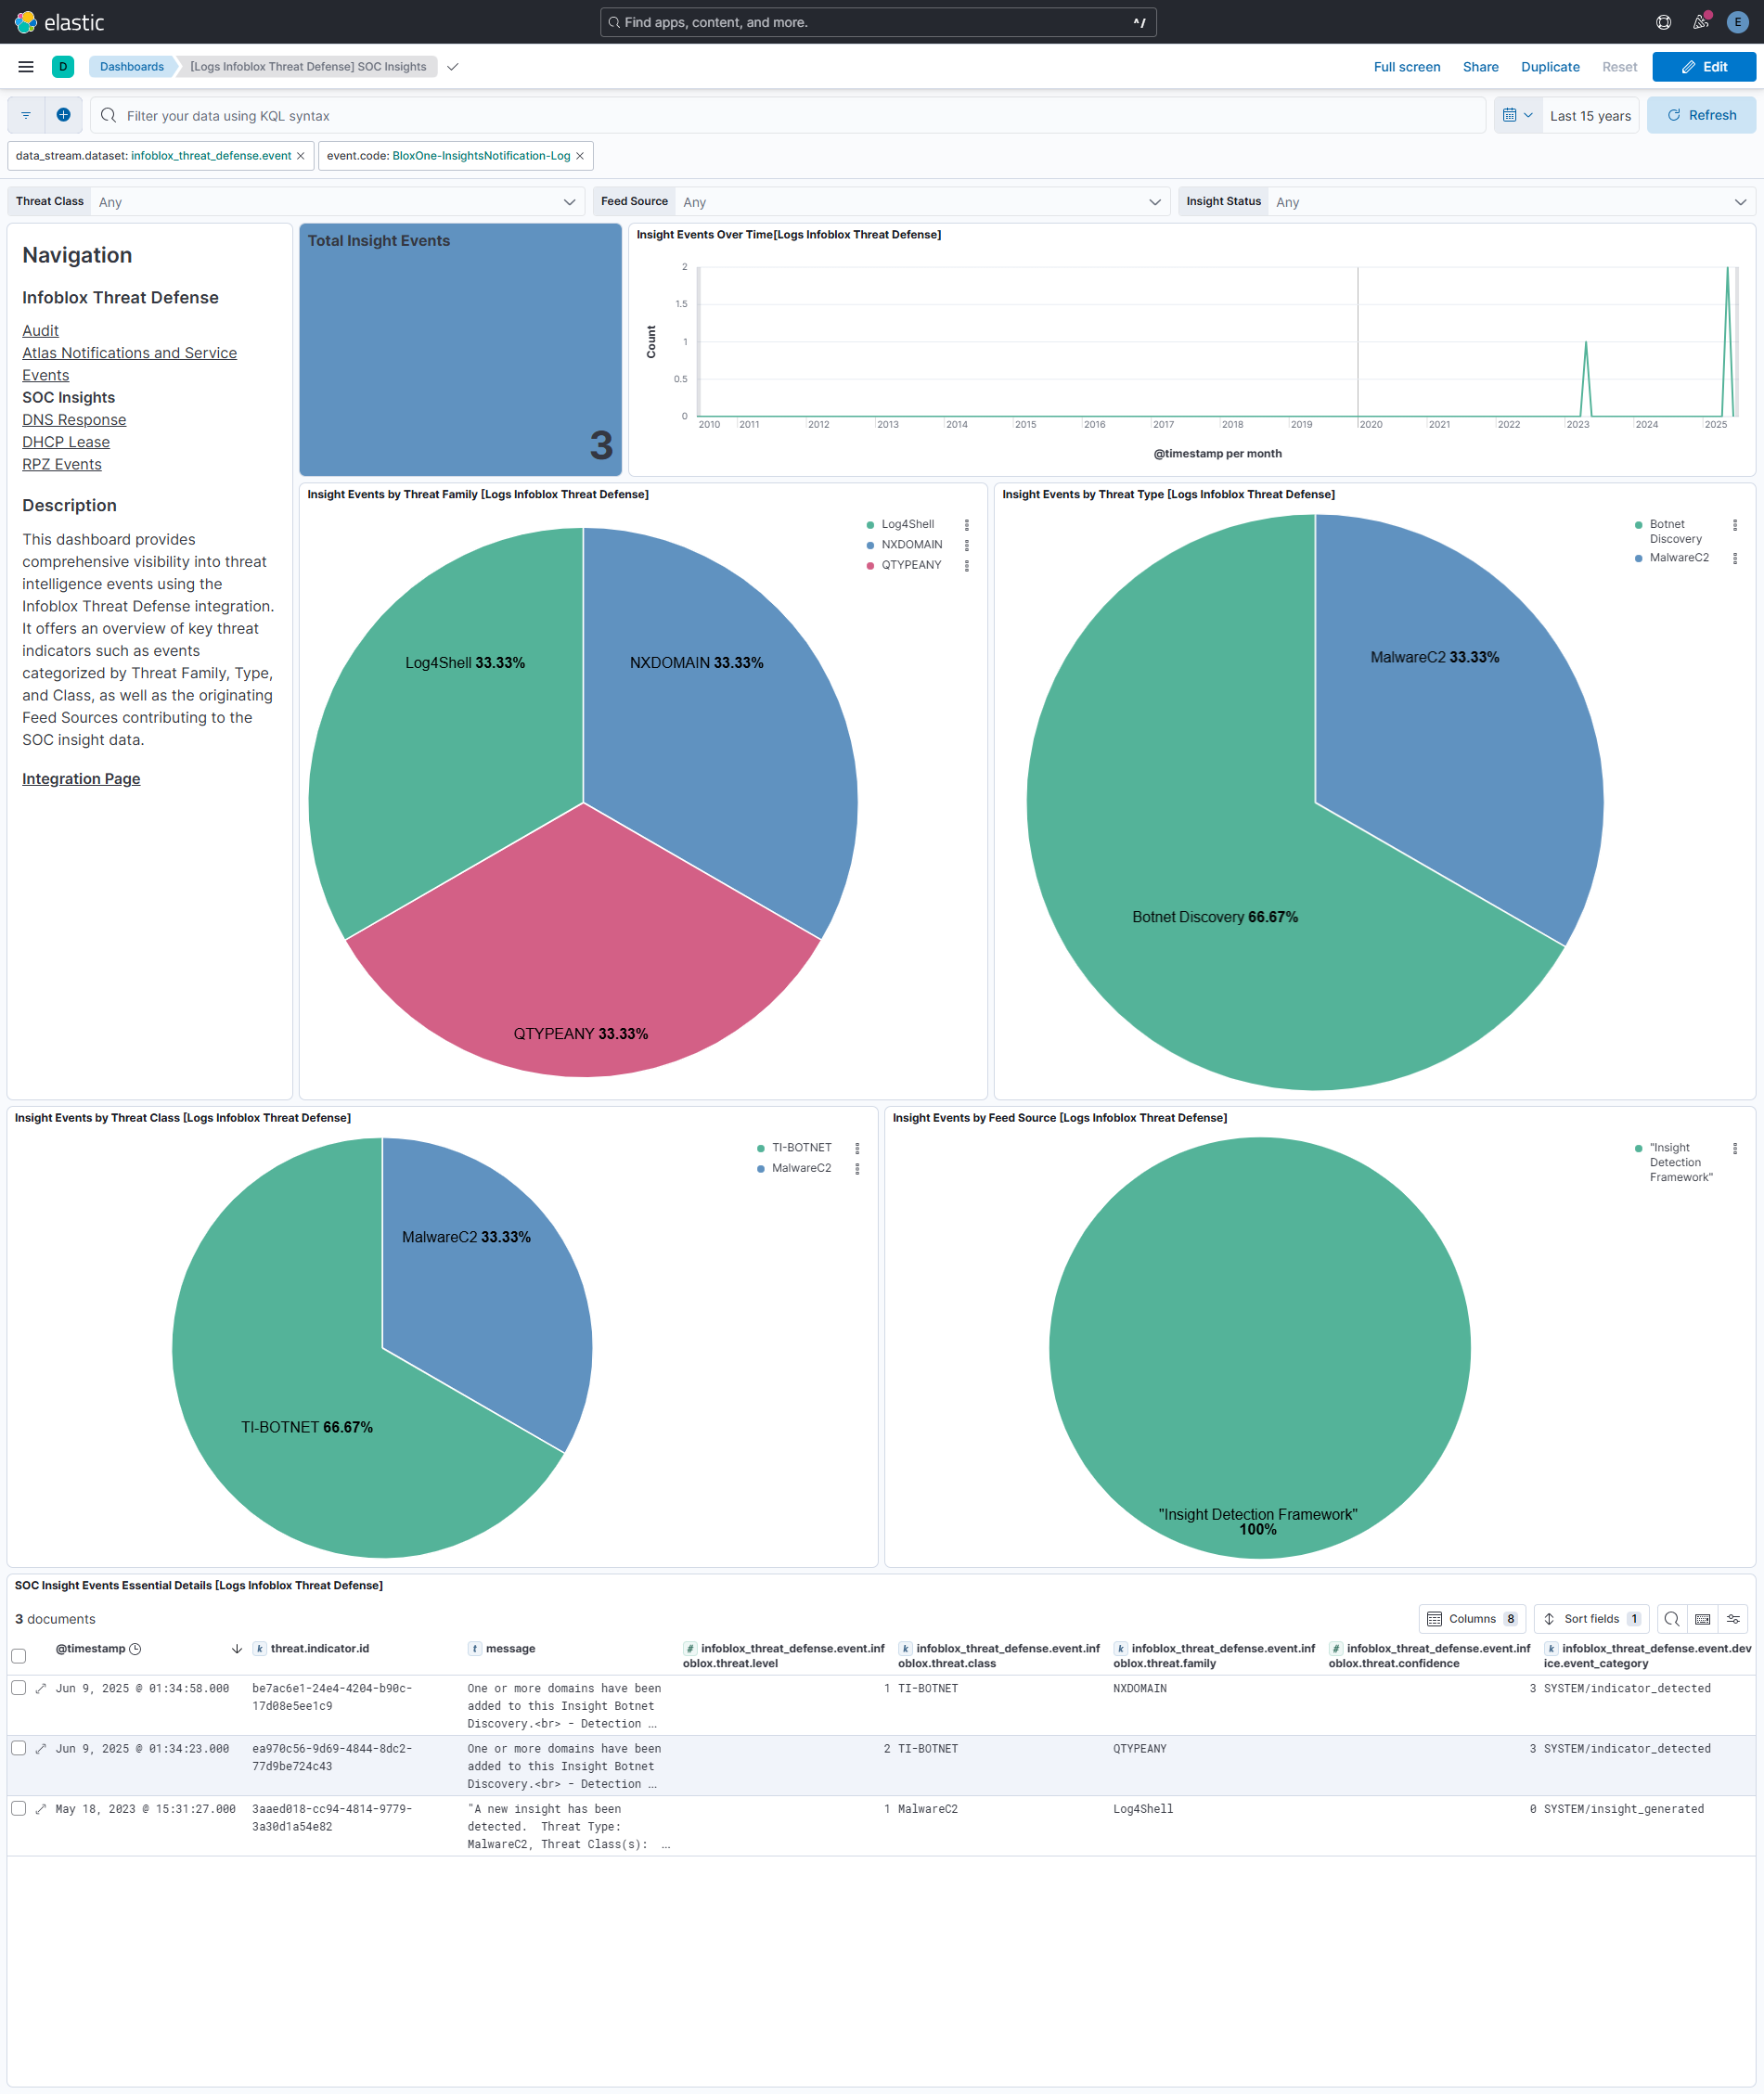Open the DNS Response dashboard link
The width and height of the screenshot is (1764, 2094).
coord(74,420)
